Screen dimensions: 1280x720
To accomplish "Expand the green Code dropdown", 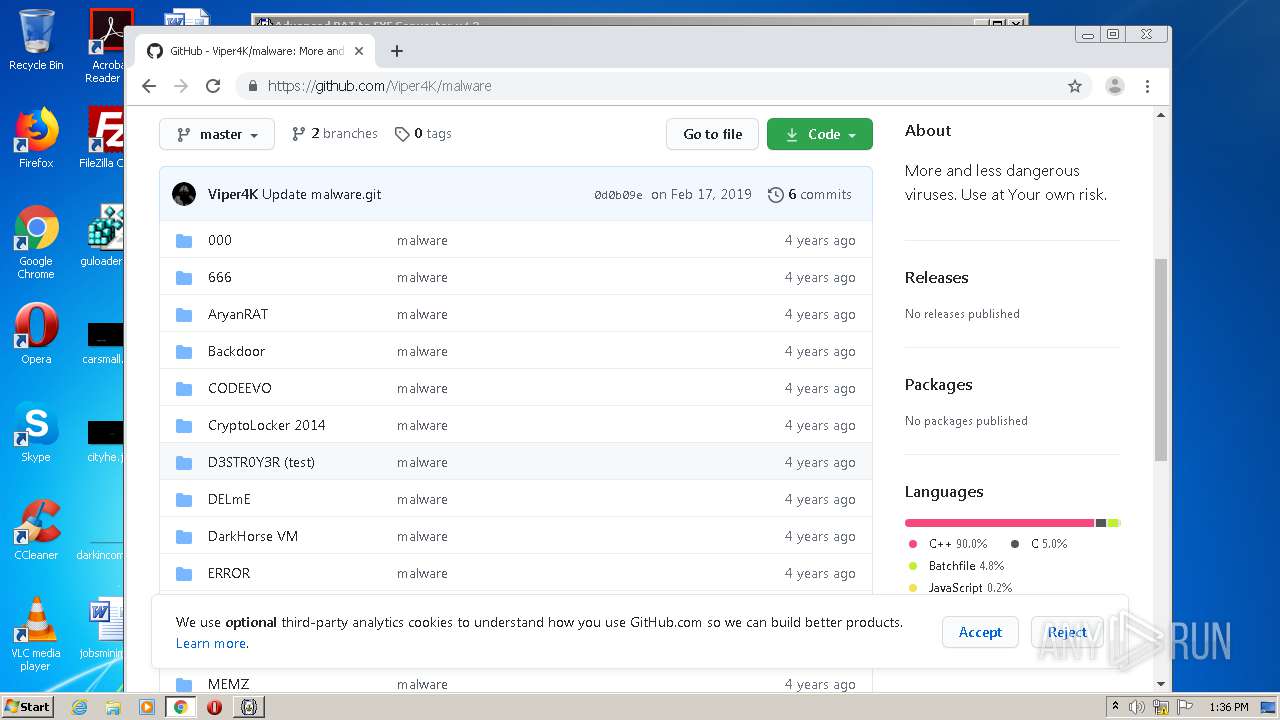I will click(820, 134).
